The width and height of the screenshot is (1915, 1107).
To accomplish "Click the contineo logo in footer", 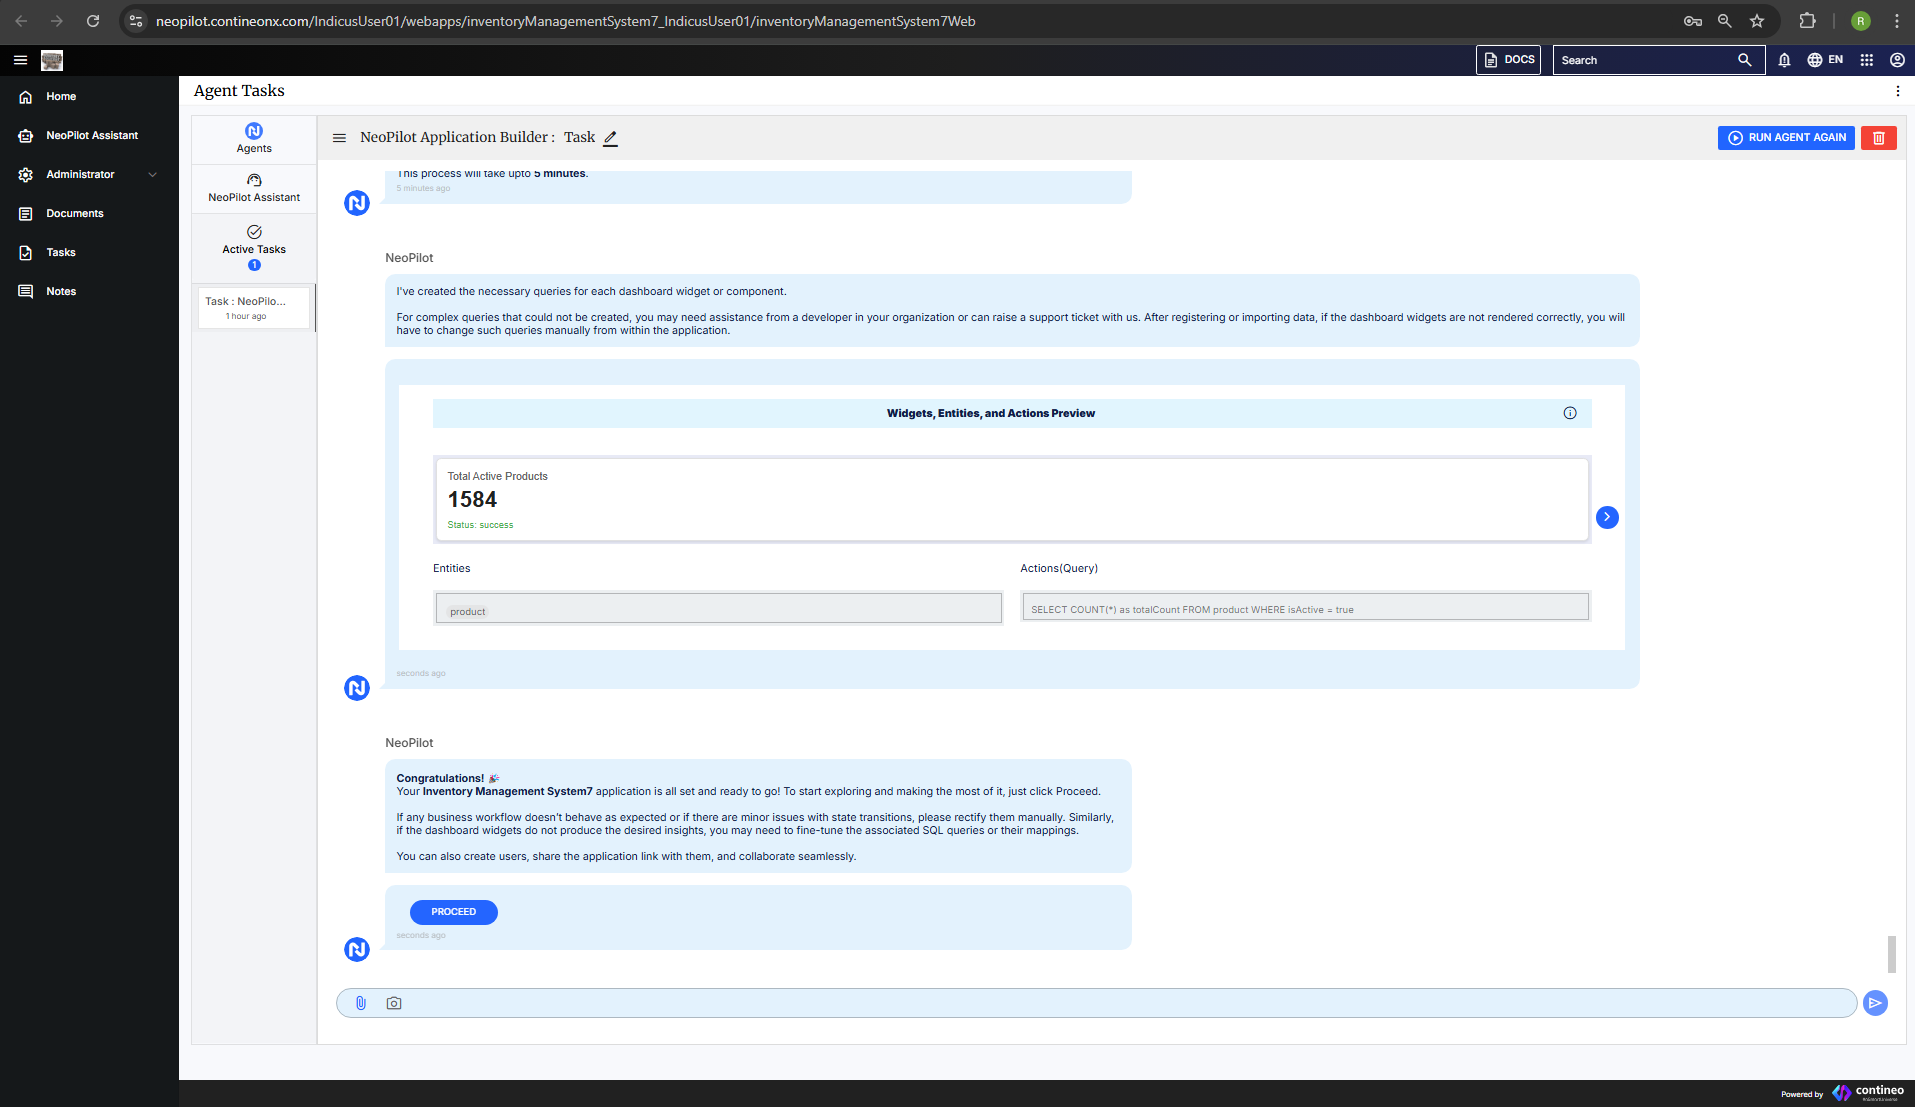I will pos(1867,1092).
